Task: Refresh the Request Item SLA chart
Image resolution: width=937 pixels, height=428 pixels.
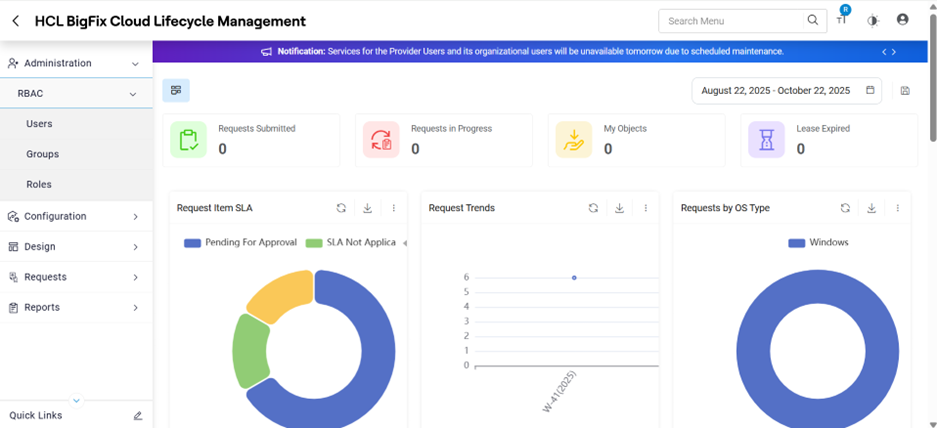Action: coord(341,208)
